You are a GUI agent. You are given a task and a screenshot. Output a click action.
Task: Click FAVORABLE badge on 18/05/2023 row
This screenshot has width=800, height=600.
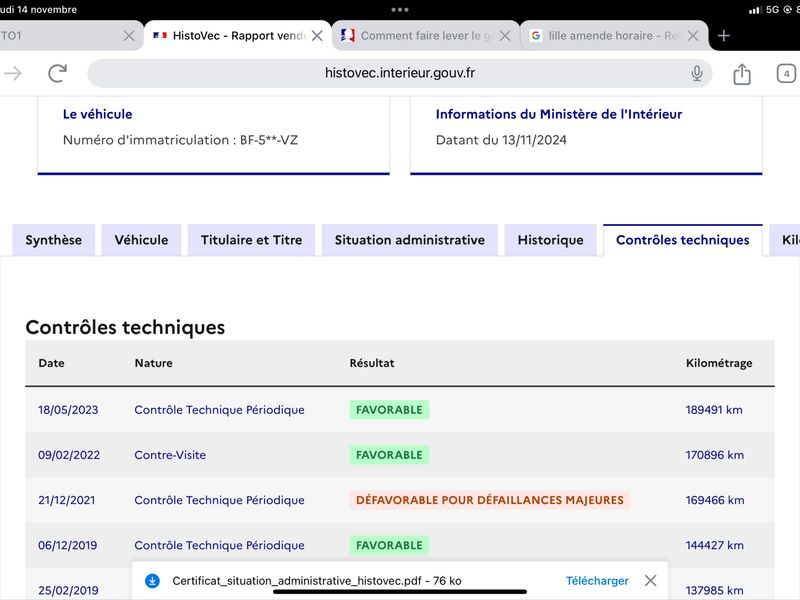pos(389,410)
